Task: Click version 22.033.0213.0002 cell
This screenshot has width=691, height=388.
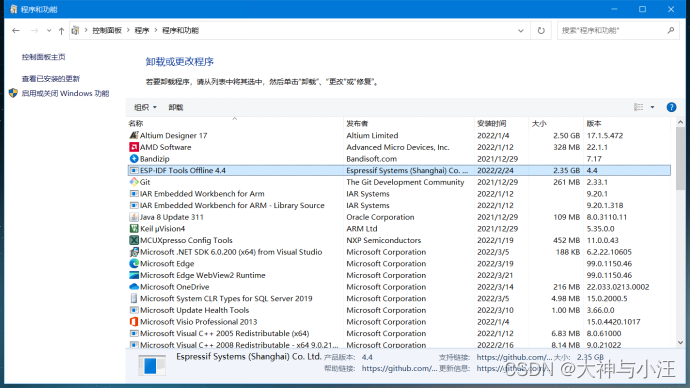Action: click(617, 287)
